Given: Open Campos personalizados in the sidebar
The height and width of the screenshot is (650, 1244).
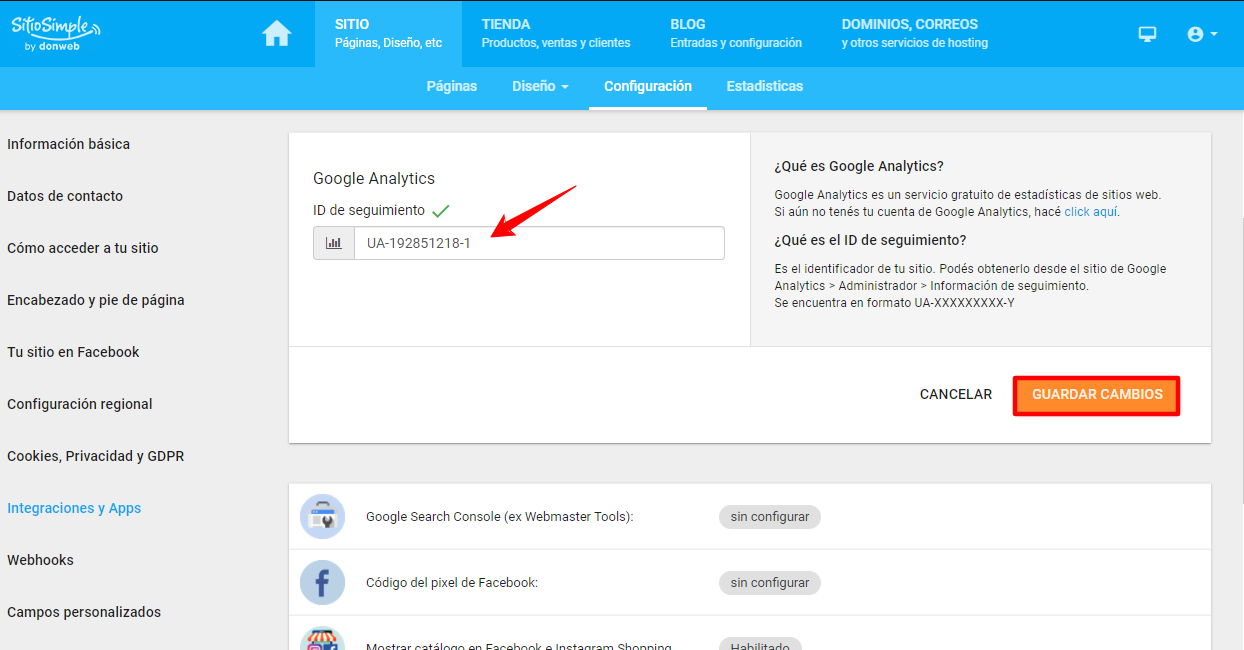Looking at the screenshot, I should tap(84, 612).
